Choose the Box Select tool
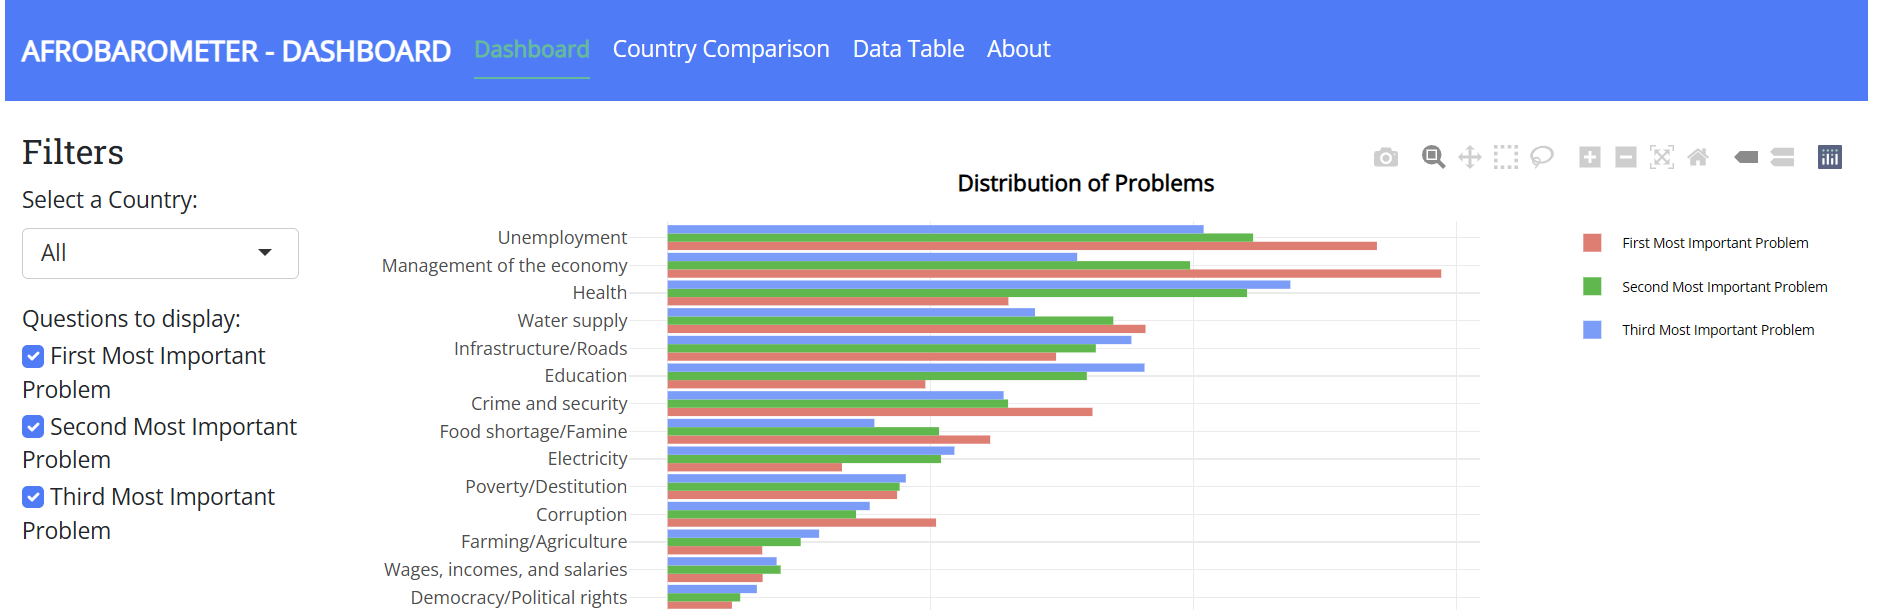The width and height of the screenshot is (1879, 610). [1505, 157]
